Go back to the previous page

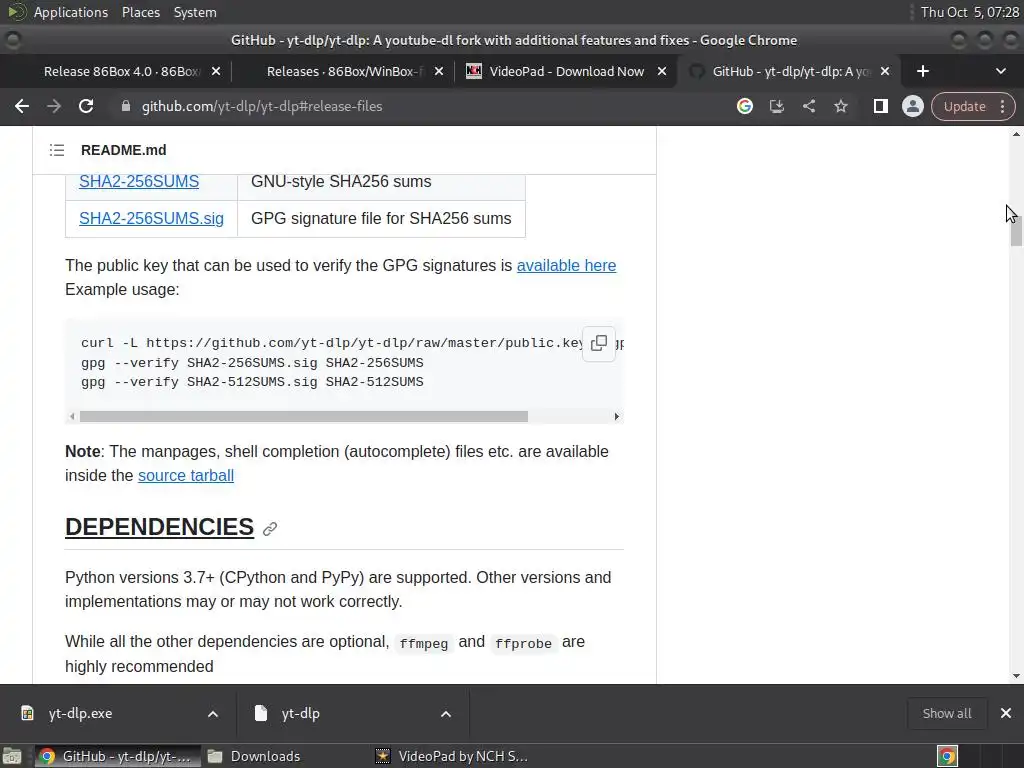pos(22,106)
